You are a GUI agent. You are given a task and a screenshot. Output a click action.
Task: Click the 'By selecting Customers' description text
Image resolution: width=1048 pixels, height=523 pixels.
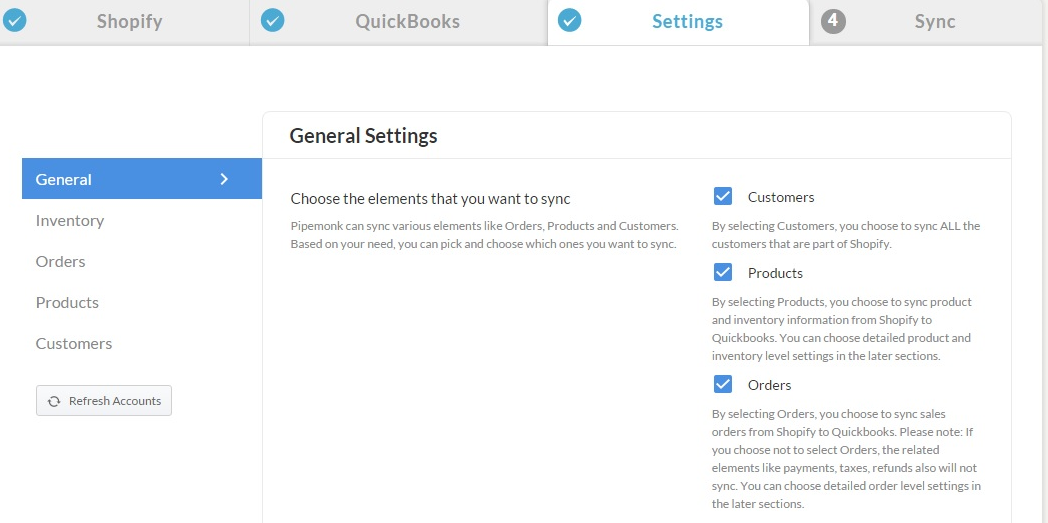pos(845,235)
